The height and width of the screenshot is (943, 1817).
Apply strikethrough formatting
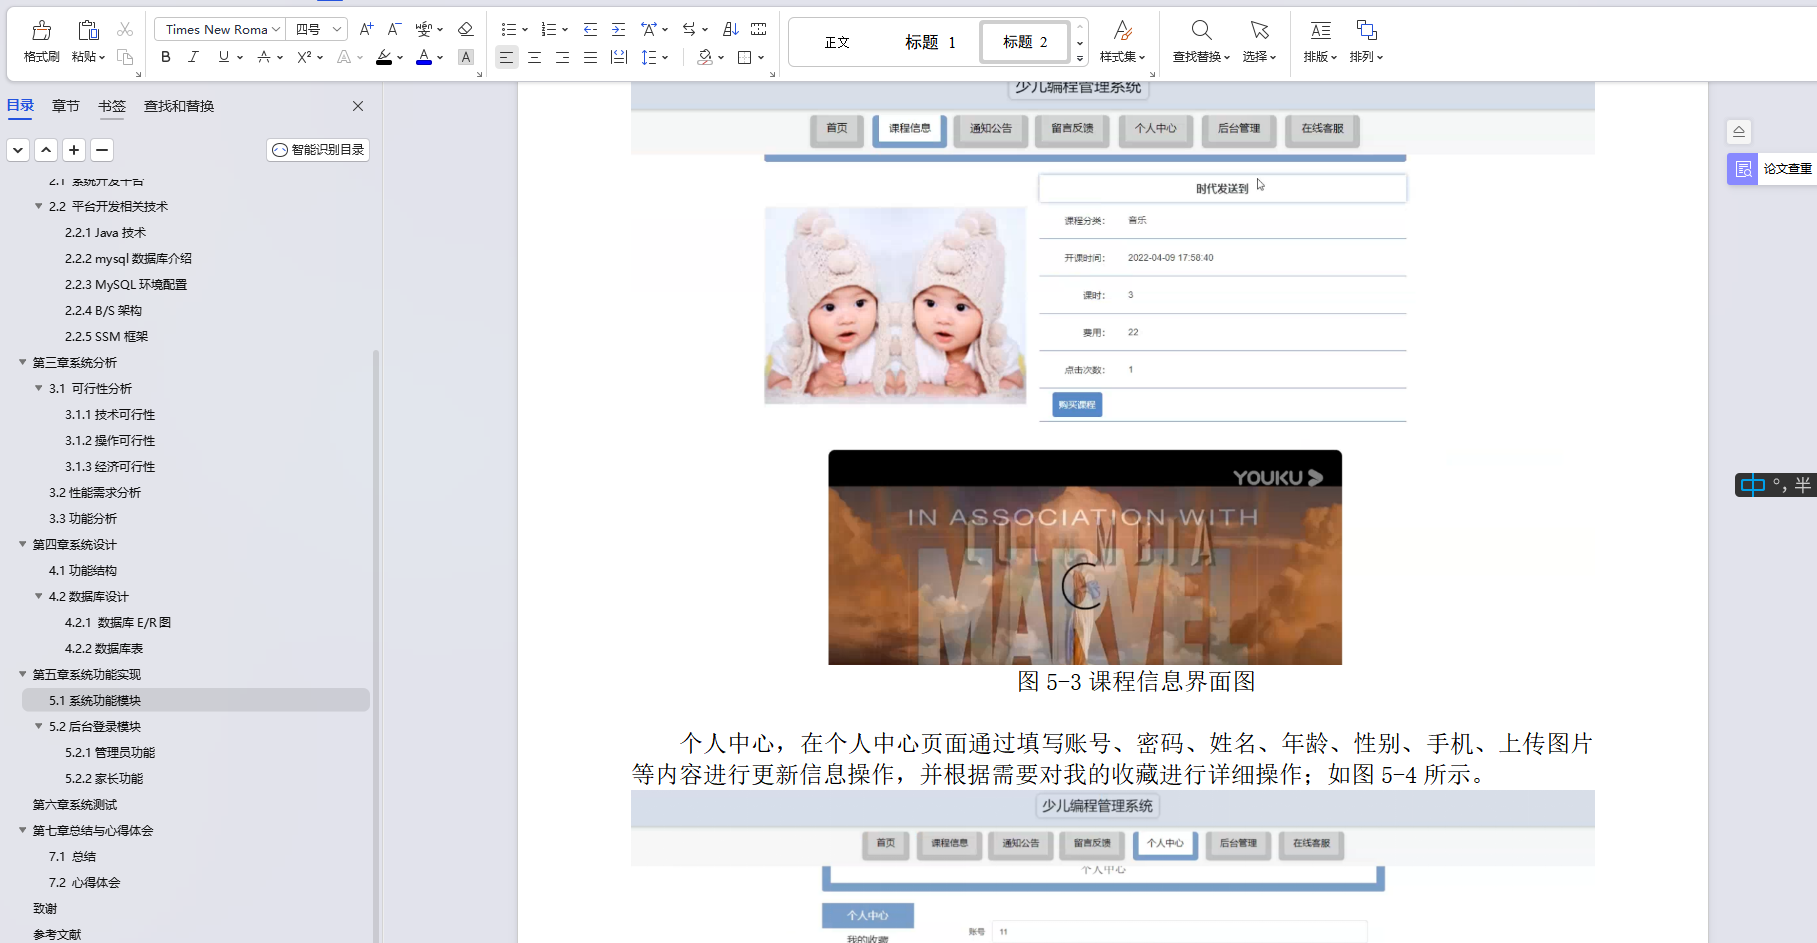click(264, 57)
